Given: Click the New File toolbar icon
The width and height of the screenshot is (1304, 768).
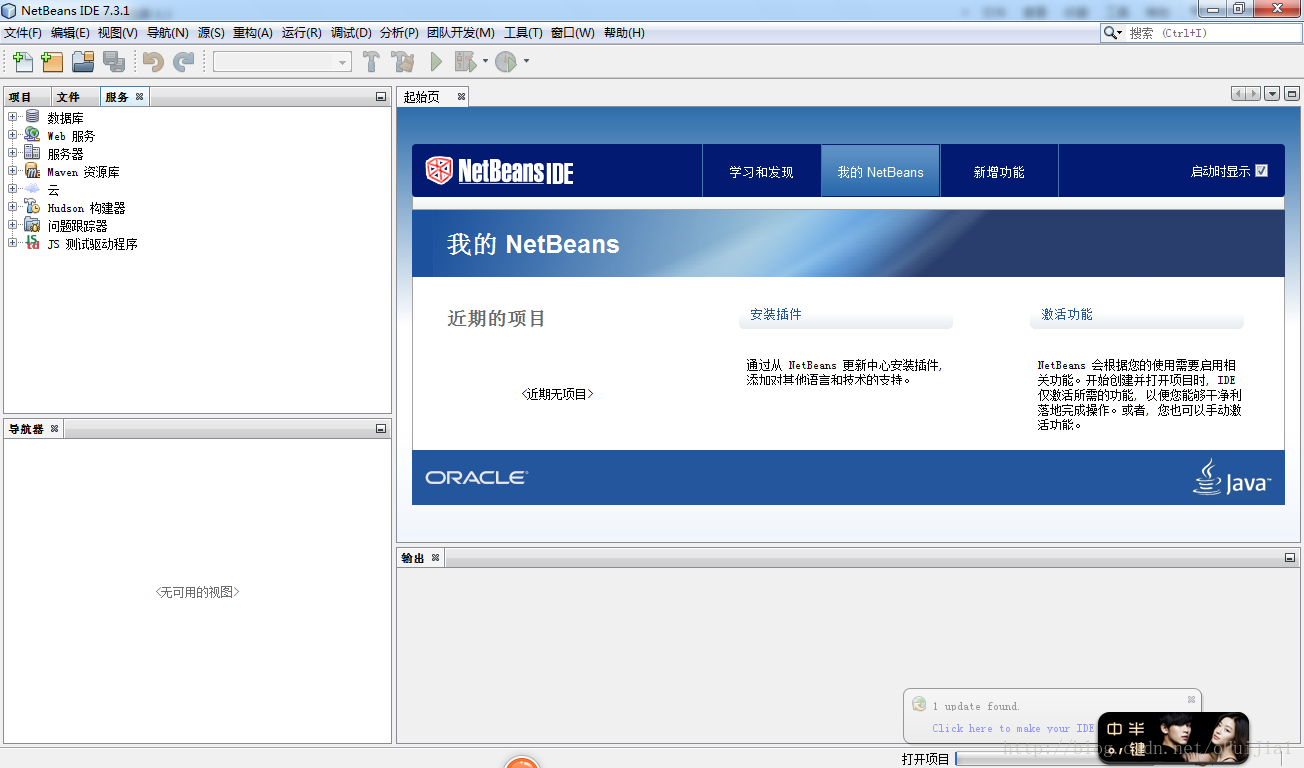Looking at the screenshot, I should coord(22,62).
